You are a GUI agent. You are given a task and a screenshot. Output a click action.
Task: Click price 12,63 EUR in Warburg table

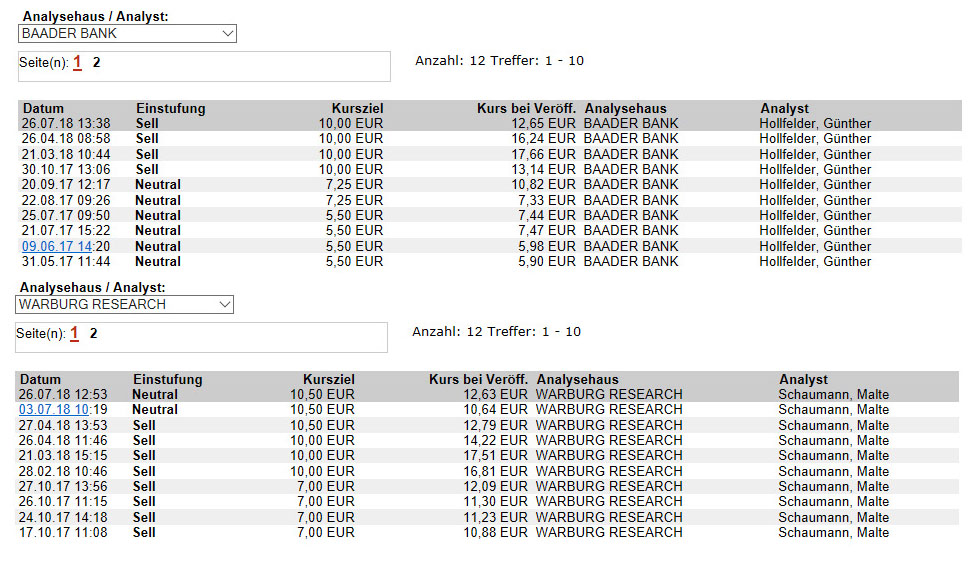[496, 394]
